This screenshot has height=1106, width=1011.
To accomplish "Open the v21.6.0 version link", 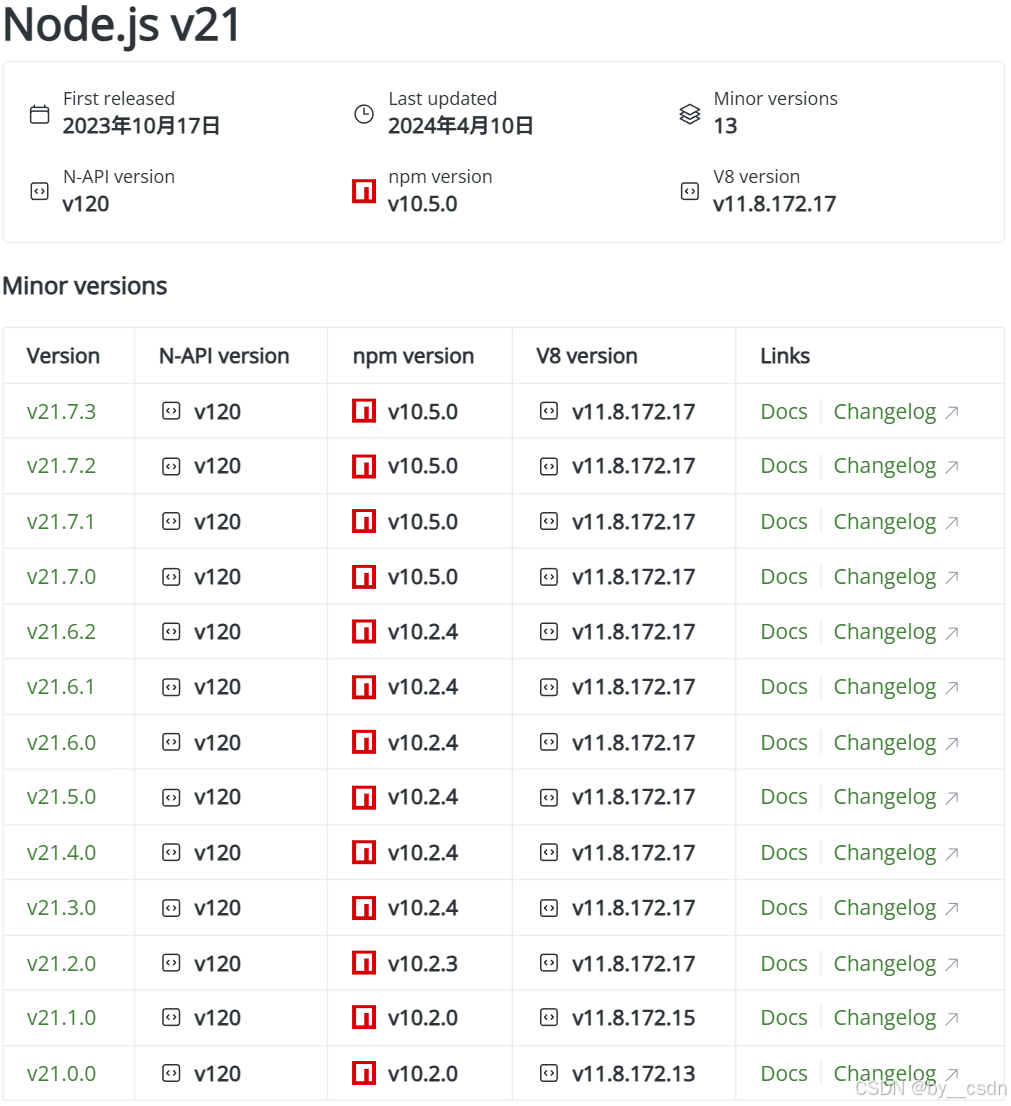I will (x=61, y=742).
